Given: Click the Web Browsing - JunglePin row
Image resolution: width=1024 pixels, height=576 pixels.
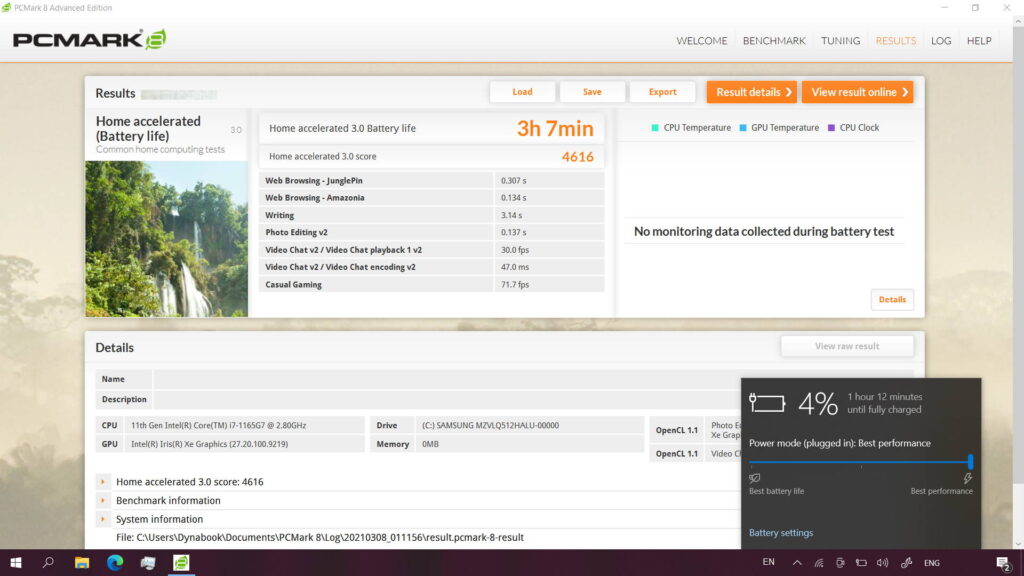Looking at the screenshot, I should tap(432, 180).
